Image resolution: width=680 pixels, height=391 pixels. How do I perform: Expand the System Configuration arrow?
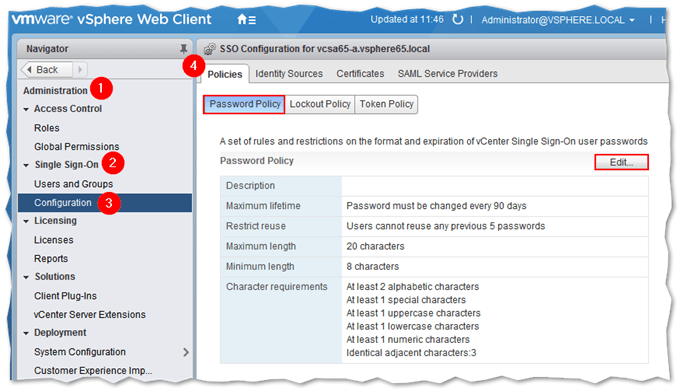186,352
